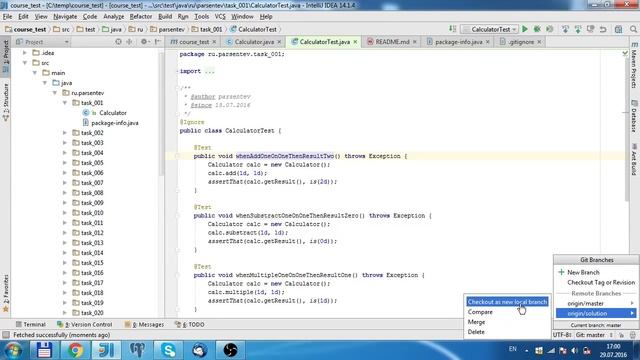Image resolution: width=640 pixels, height=360 pixels.
Task: Toggle the Maven Projects side panel
Action: (x=634, y=64)
